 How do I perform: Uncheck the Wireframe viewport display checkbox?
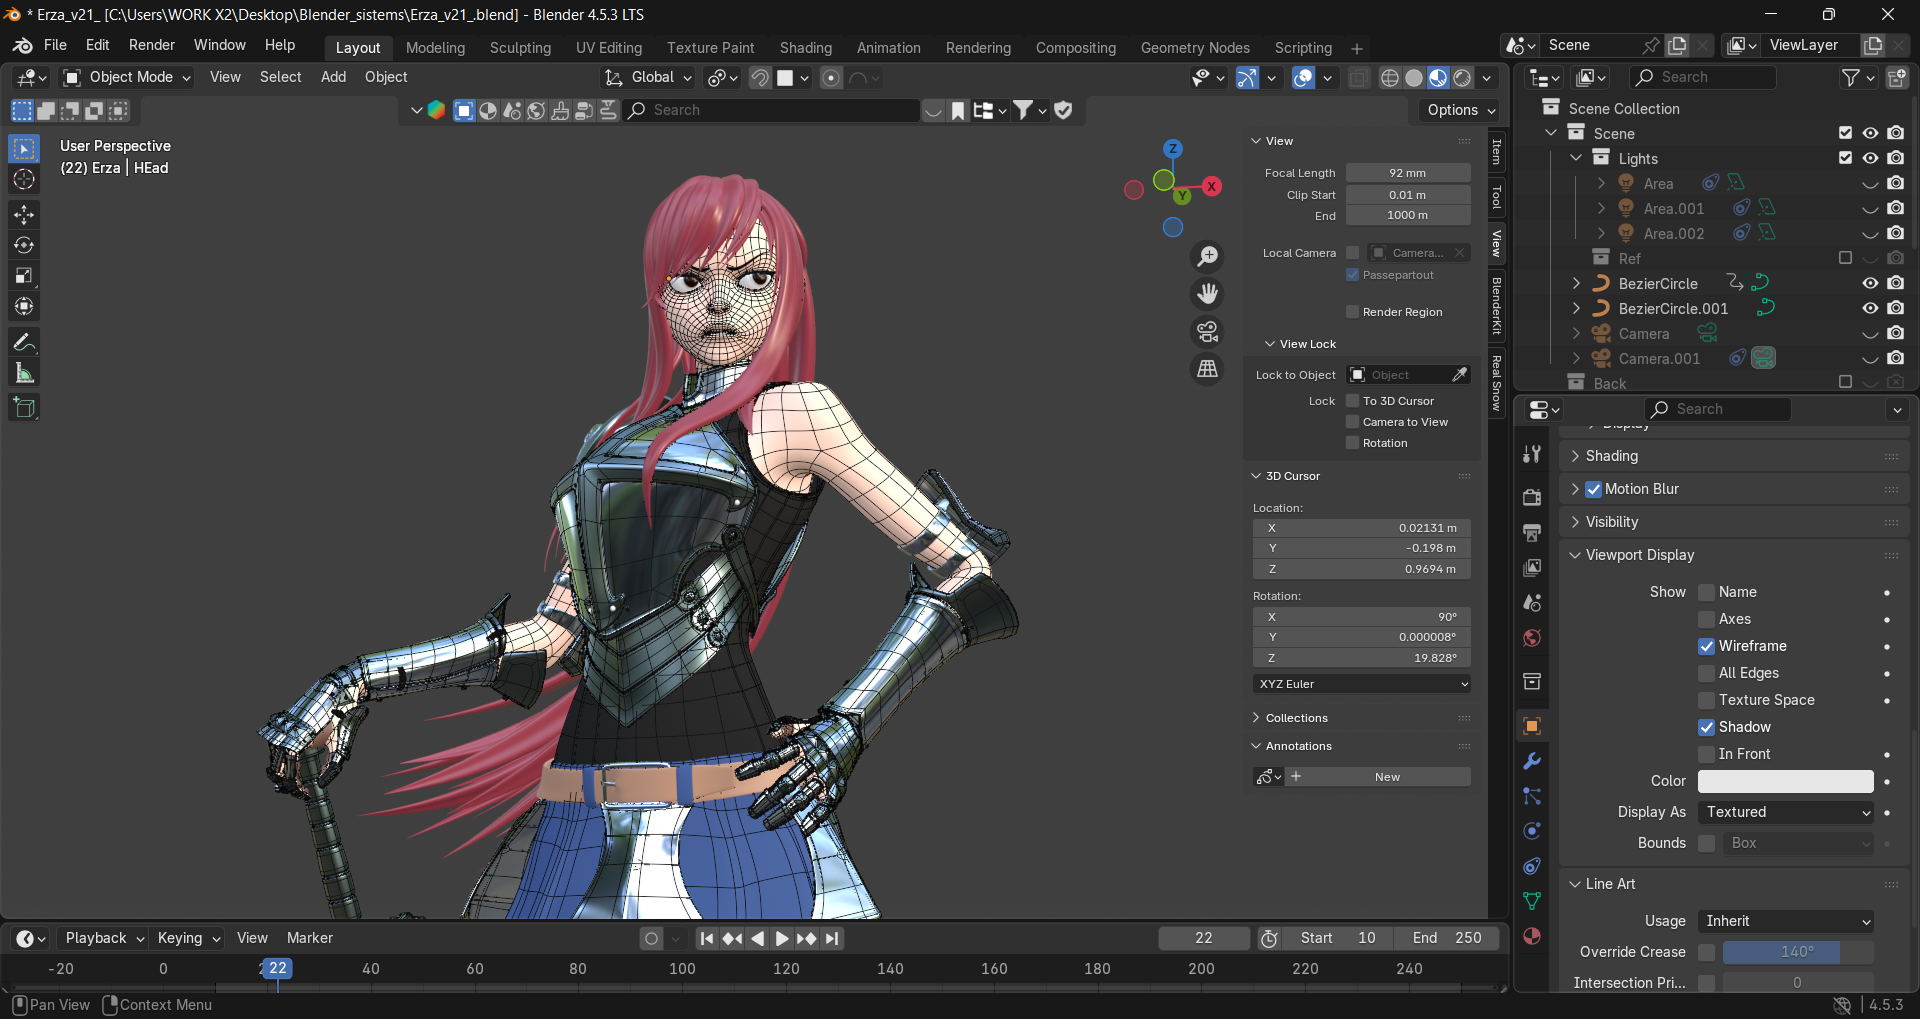pos(1707,646)
